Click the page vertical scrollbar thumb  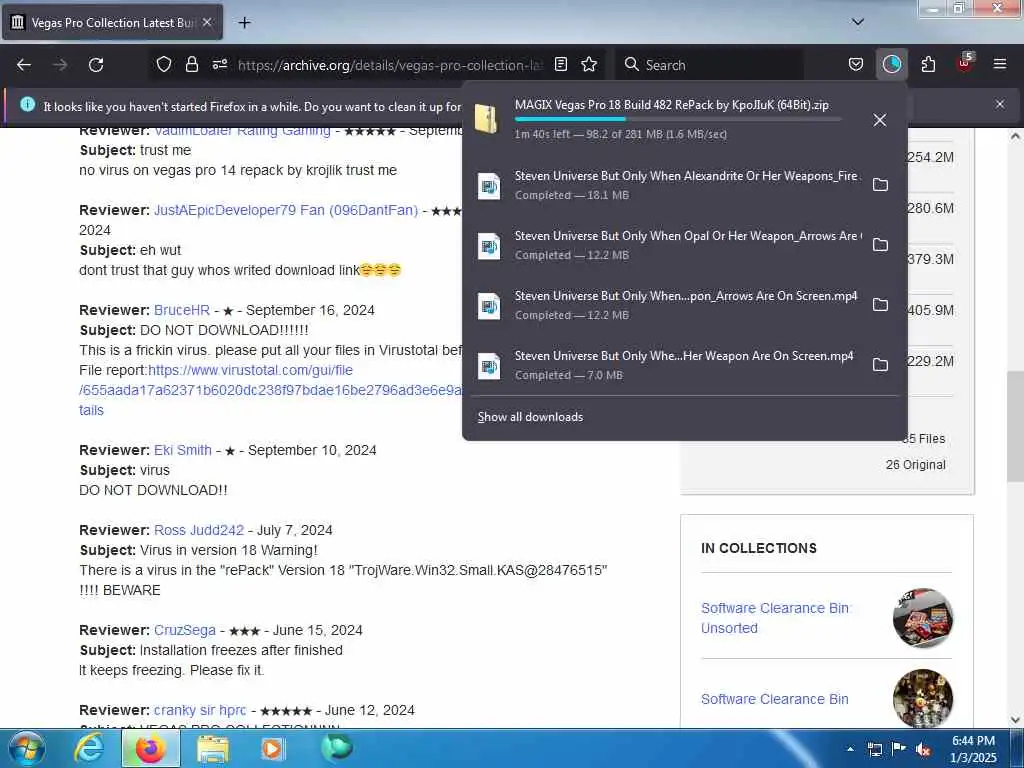click(x=1015, y=426)
